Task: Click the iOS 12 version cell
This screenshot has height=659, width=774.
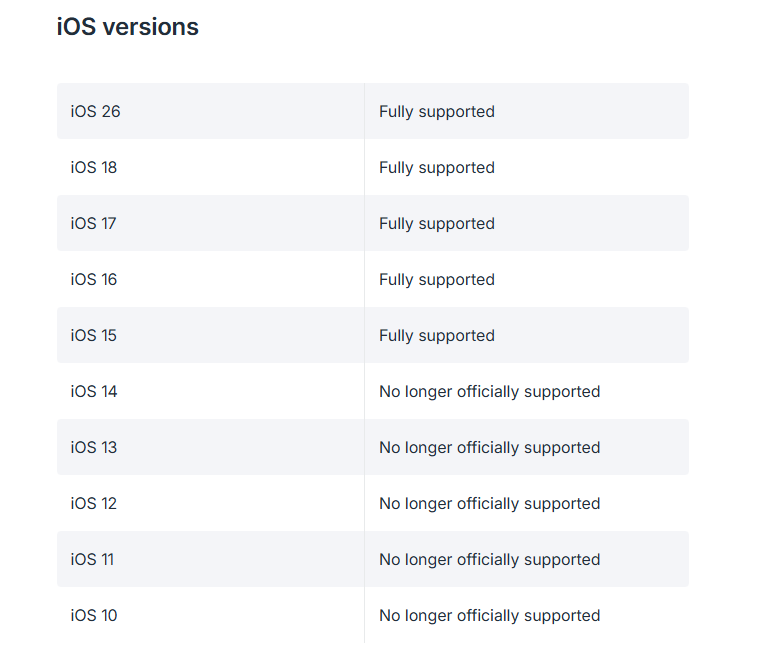Action: tap(94, 503)
